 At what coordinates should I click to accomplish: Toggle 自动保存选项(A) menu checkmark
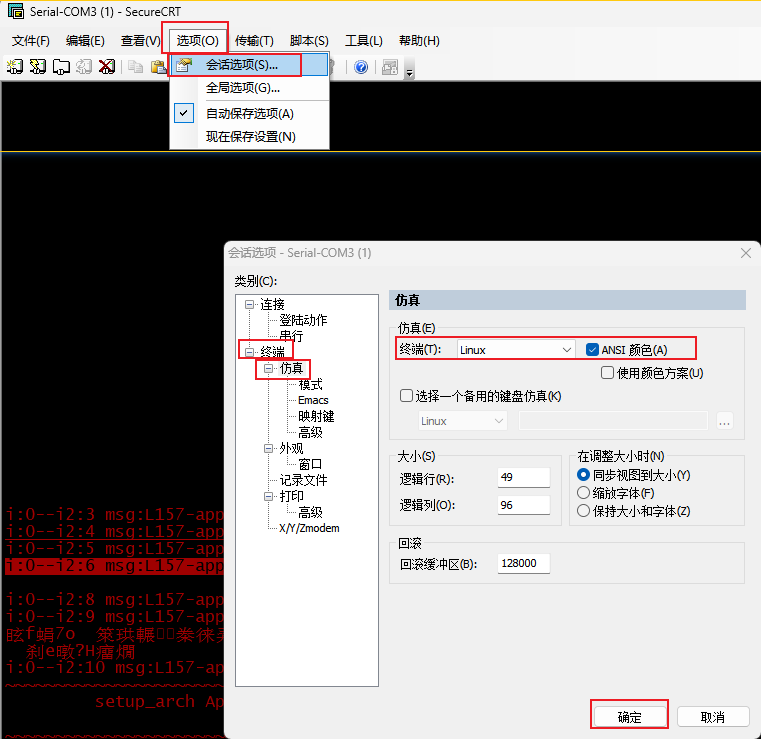[x=184, y=113]
